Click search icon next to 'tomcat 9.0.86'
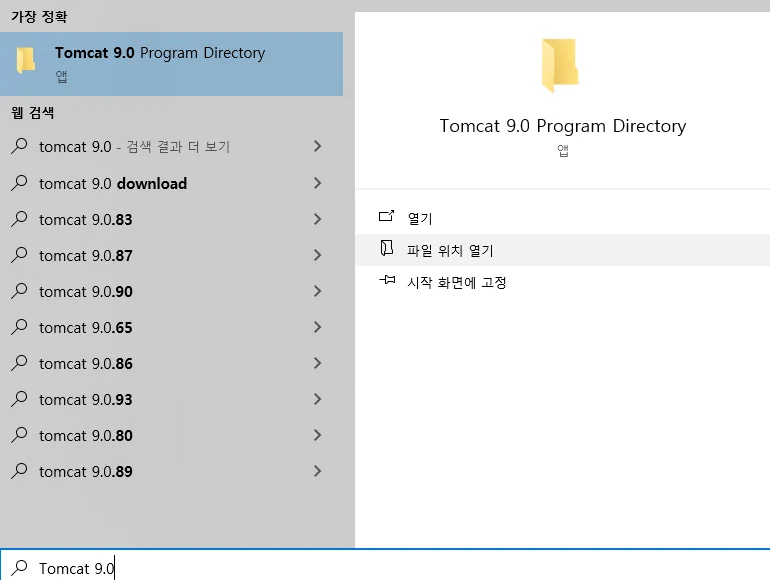The image size is (770, 580). click(x=19, y=363)
